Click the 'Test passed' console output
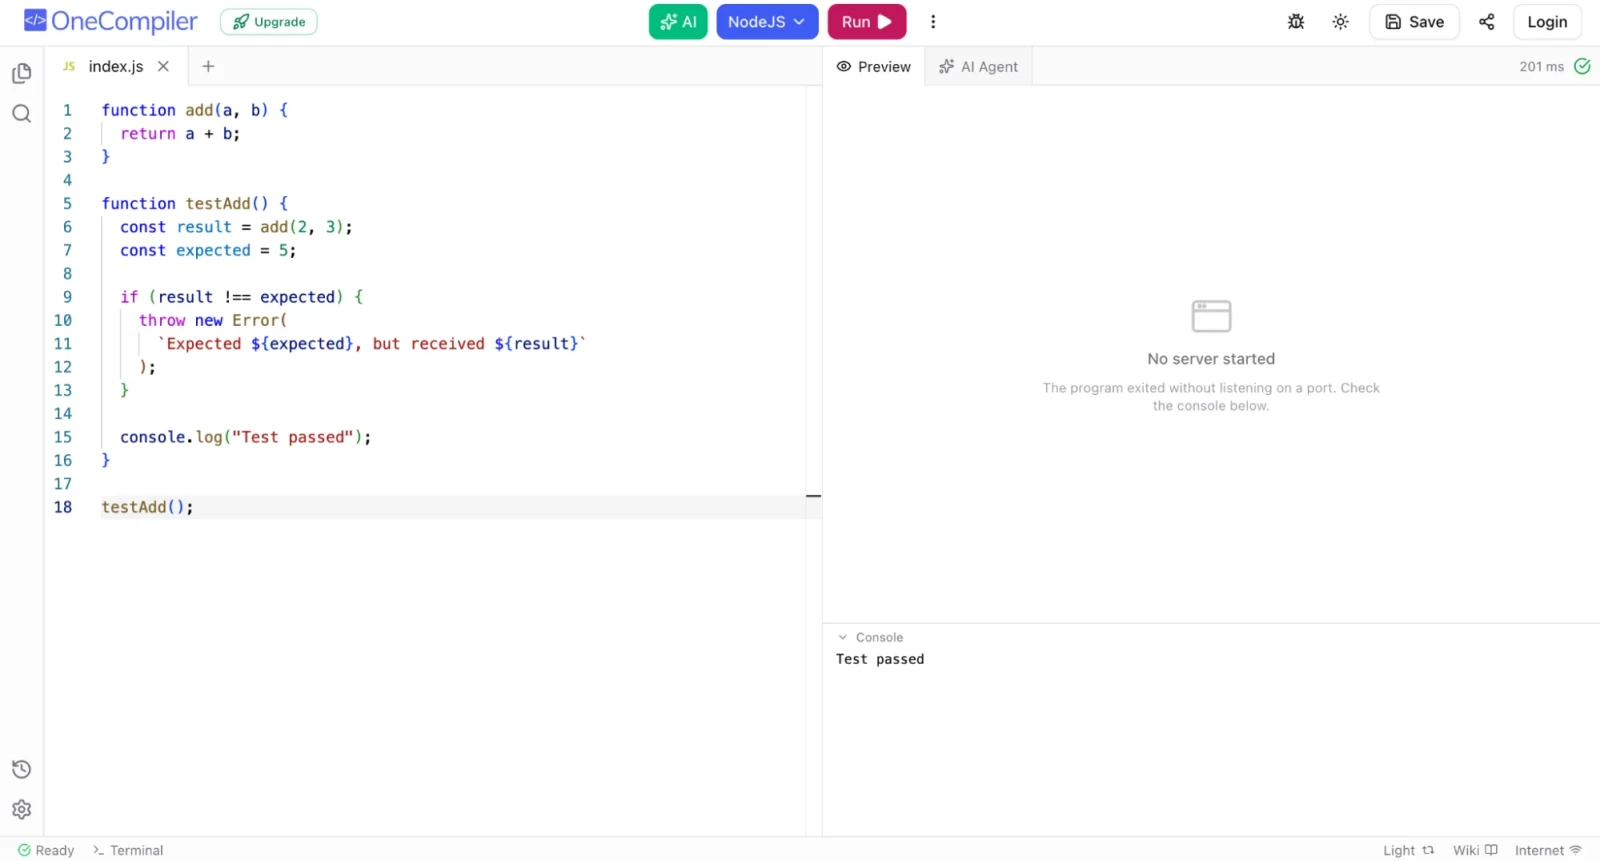The width and height of the screenshot is (1600, 861). pos(880,659)
